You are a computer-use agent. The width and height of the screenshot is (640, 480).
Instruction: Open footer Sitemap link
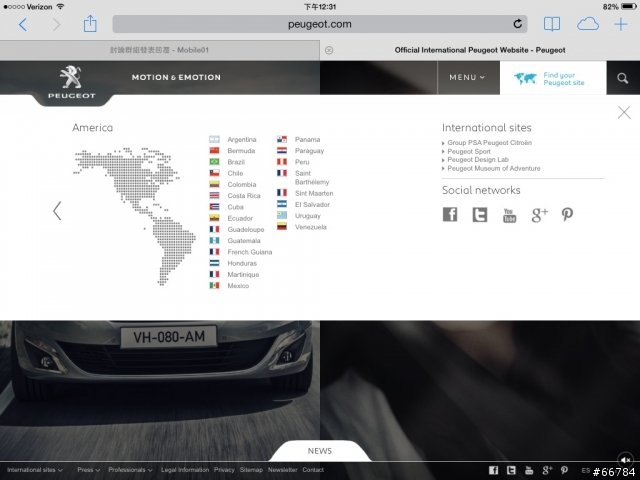pos(251,470)
